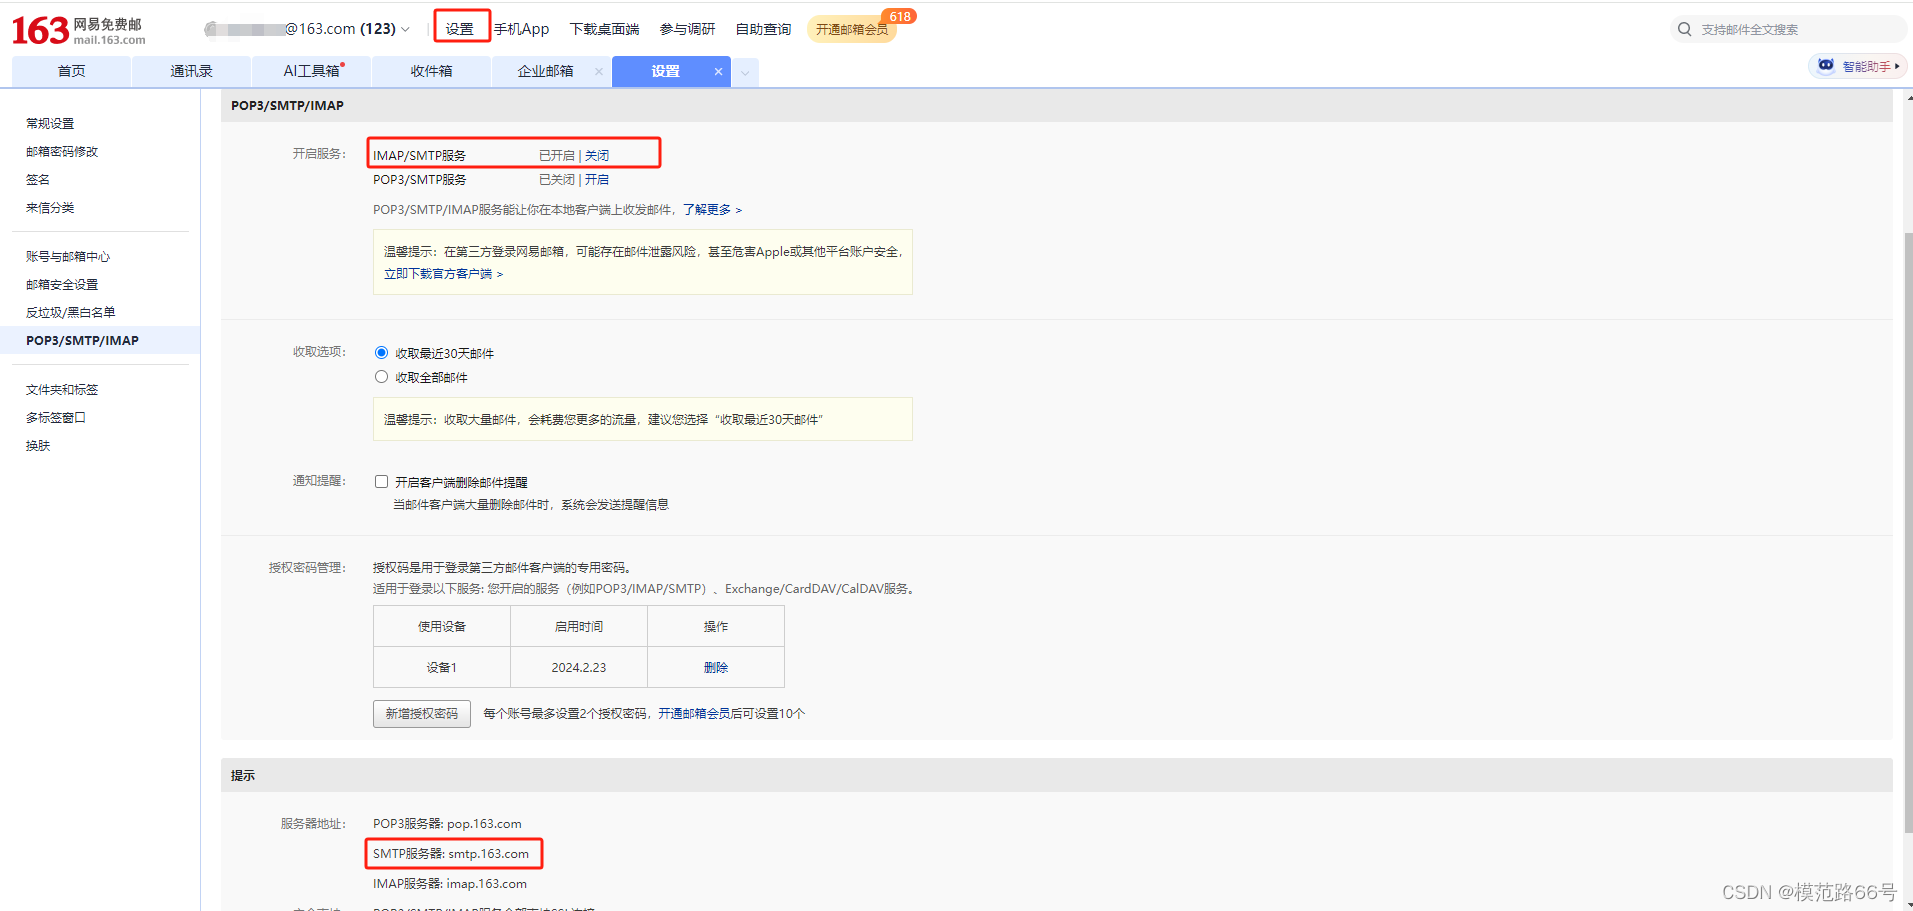Expand the account dropdown arrow beside (123)
Viewport: 1913px width, 911px height.
tap(405, 30)
